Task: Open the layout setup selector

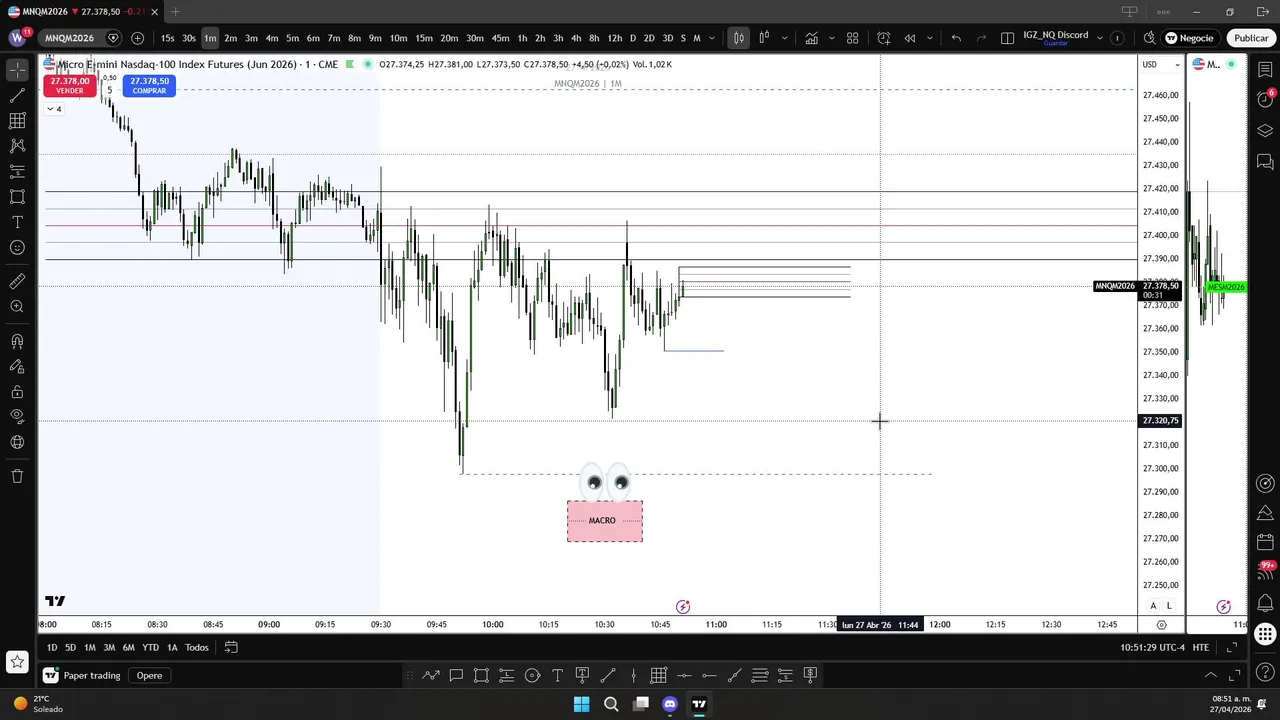Action: pyautogui.click(x=1007, y=38)
